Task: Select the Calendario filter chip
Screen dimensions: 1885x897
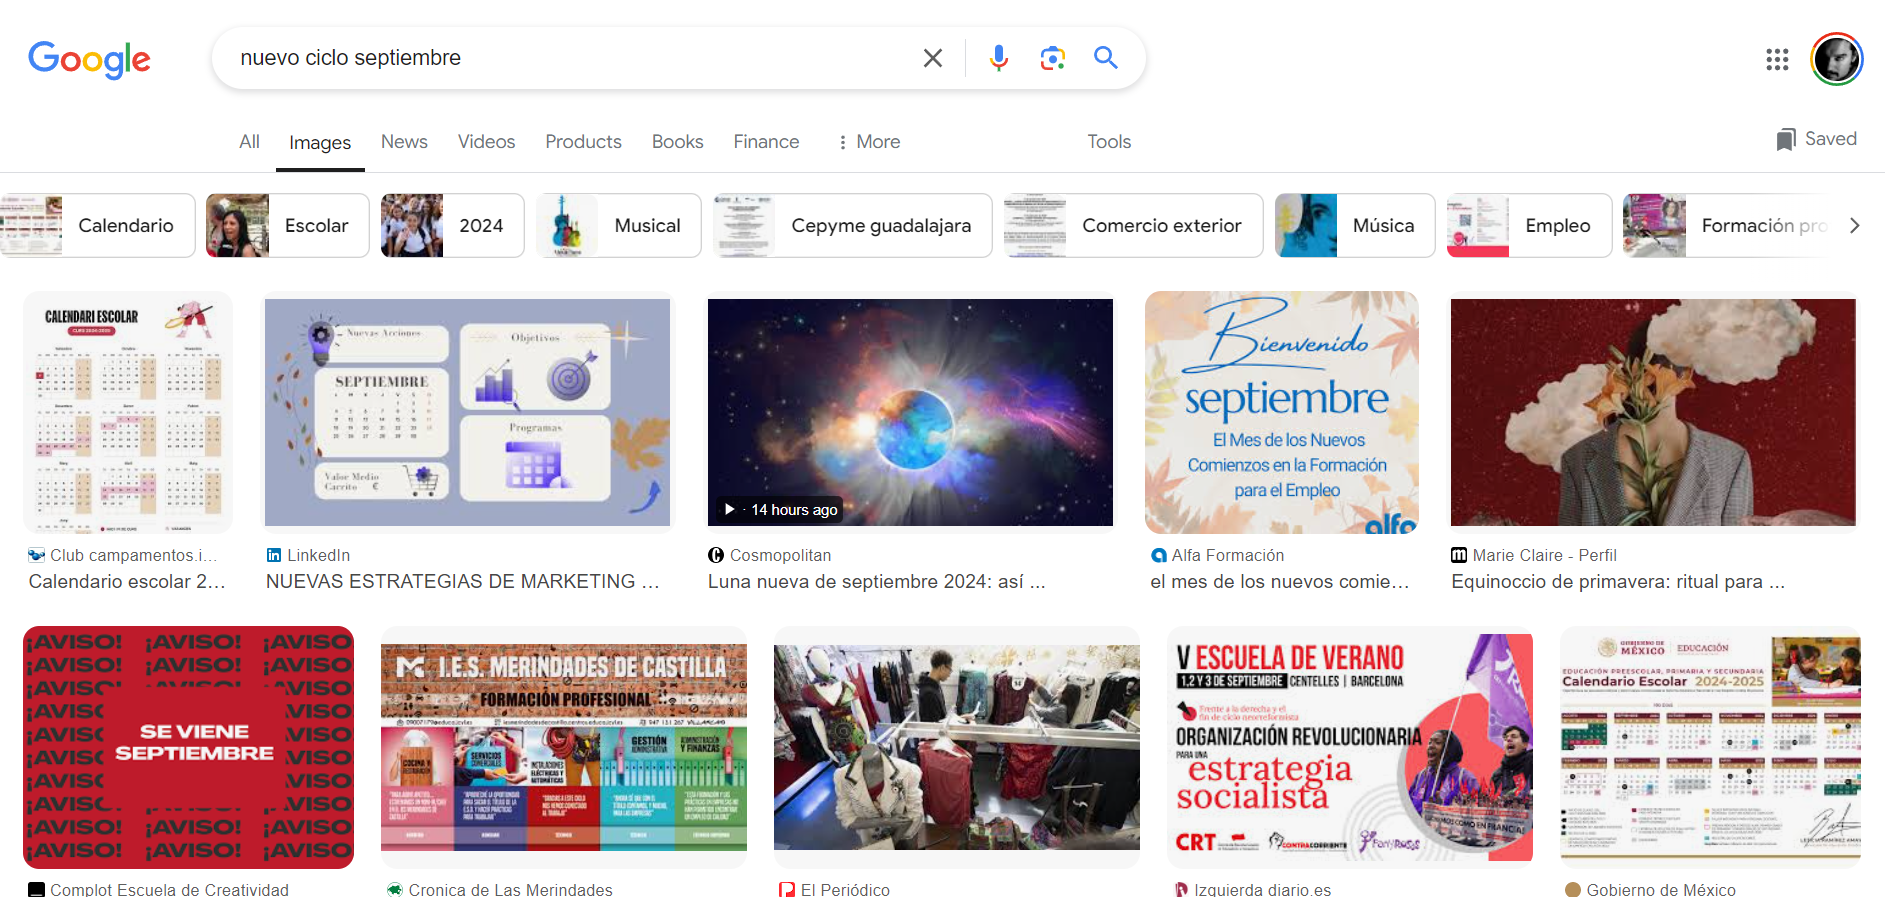Action: [x=98, y=226]
